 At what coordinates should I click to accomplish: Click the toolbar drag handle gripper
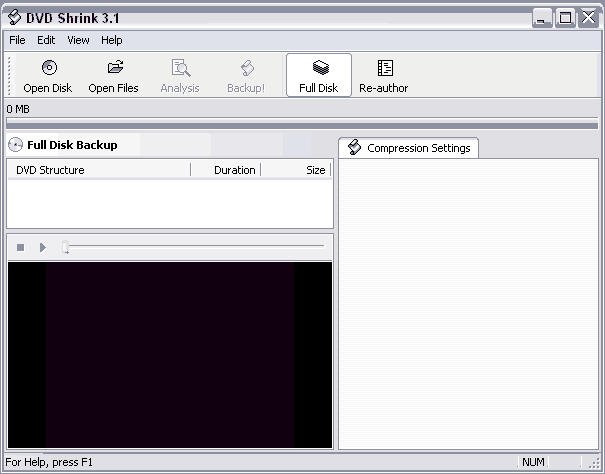click(10, 75)
